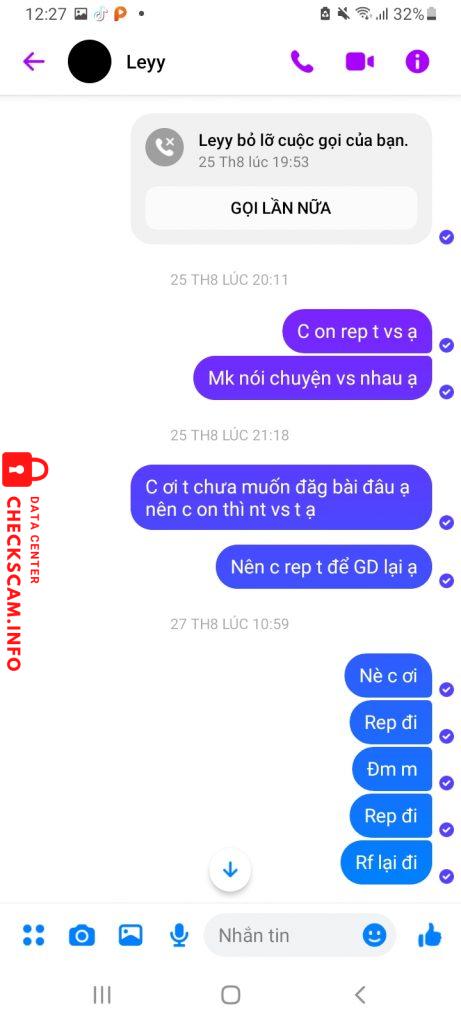Jump to latest messages with down arrow

click(x=230, y=870)
